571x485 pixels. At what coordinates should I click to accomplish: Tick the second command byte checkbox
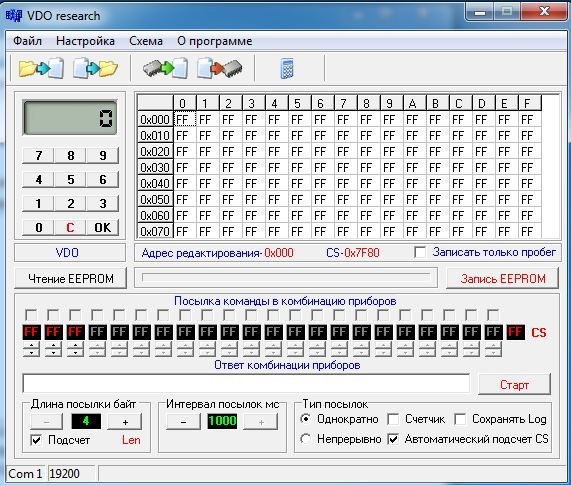pyautogui.click(x=53, y=315)
